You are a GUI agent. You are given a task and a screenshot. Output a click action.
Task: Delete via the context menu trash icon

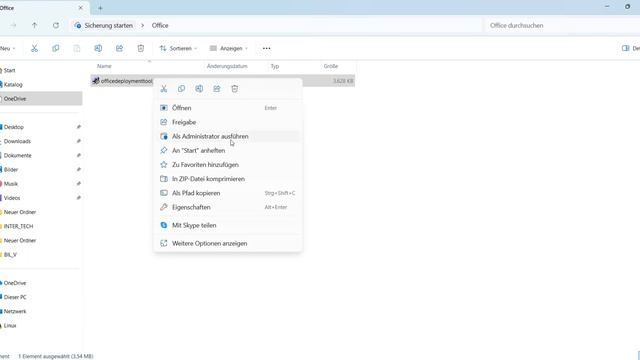click(x=234, y=89)
